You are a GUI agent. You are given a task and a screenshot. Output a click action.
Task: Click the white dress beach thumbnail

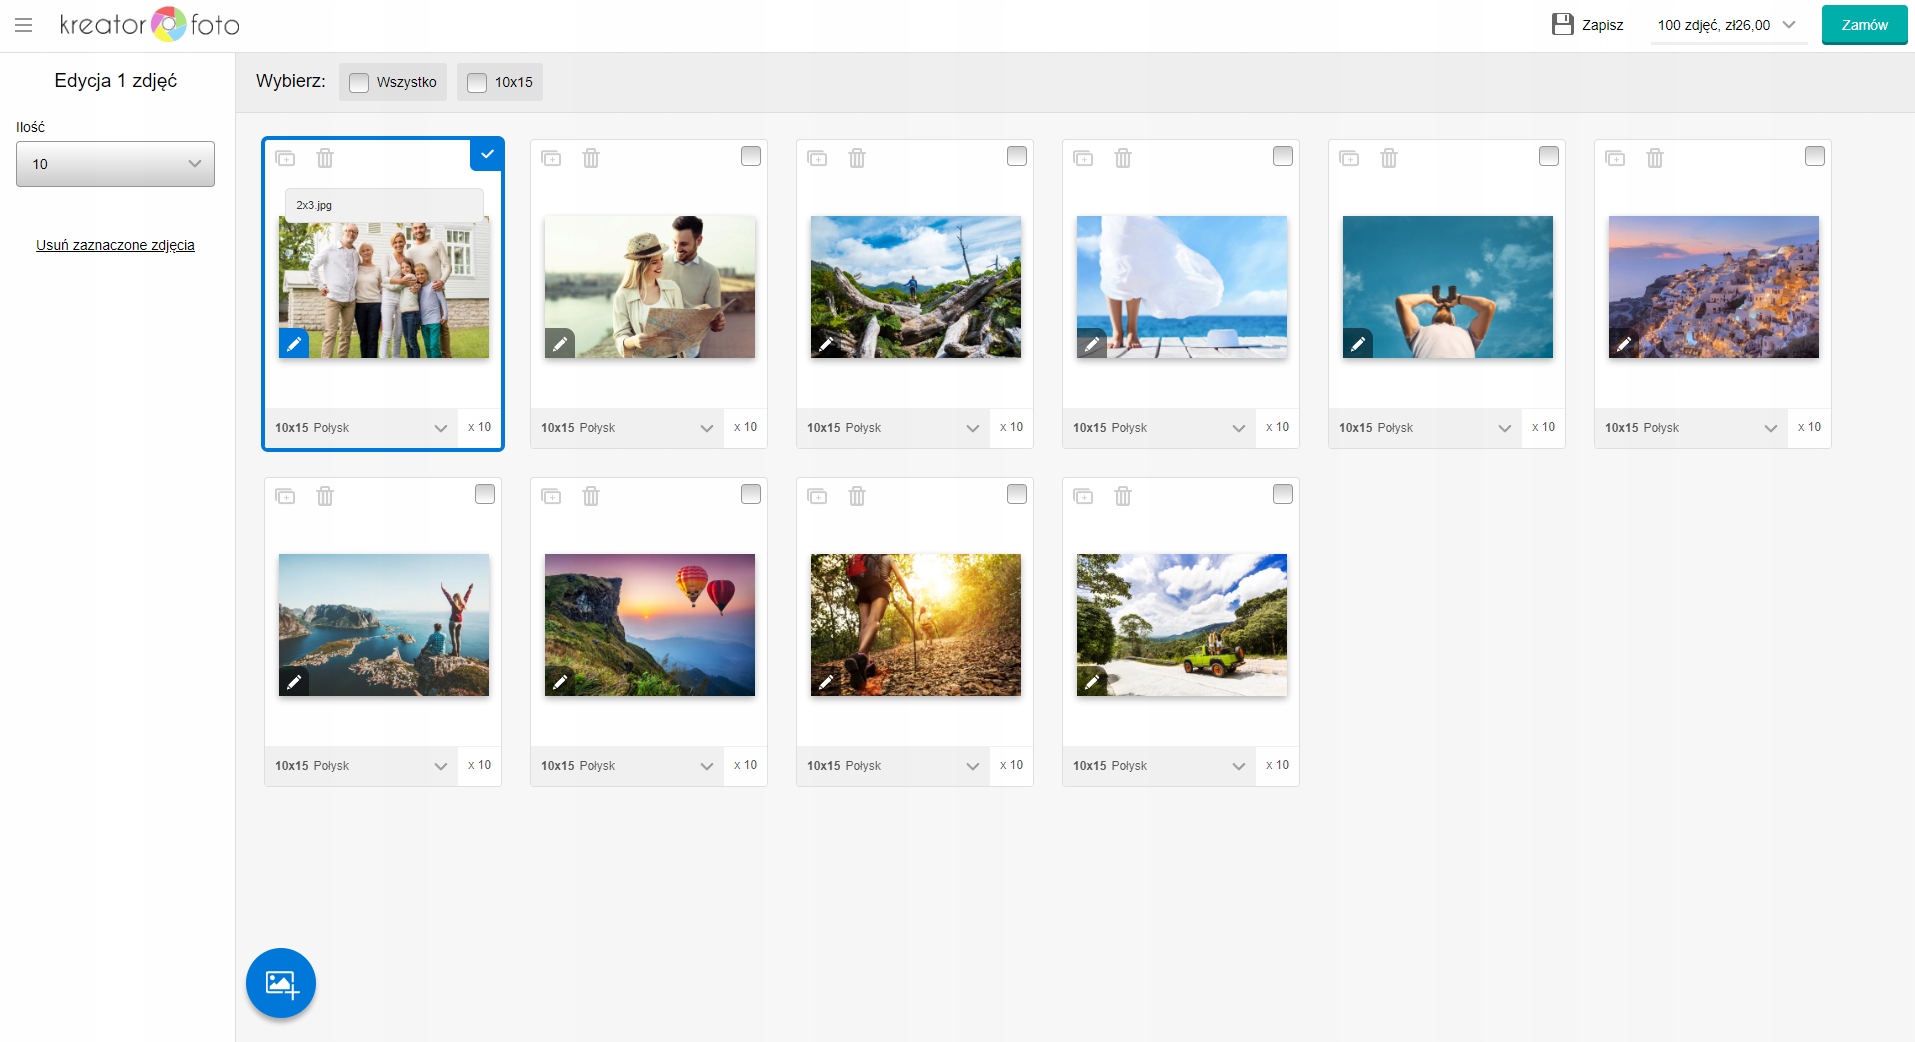coord(1182,287)
